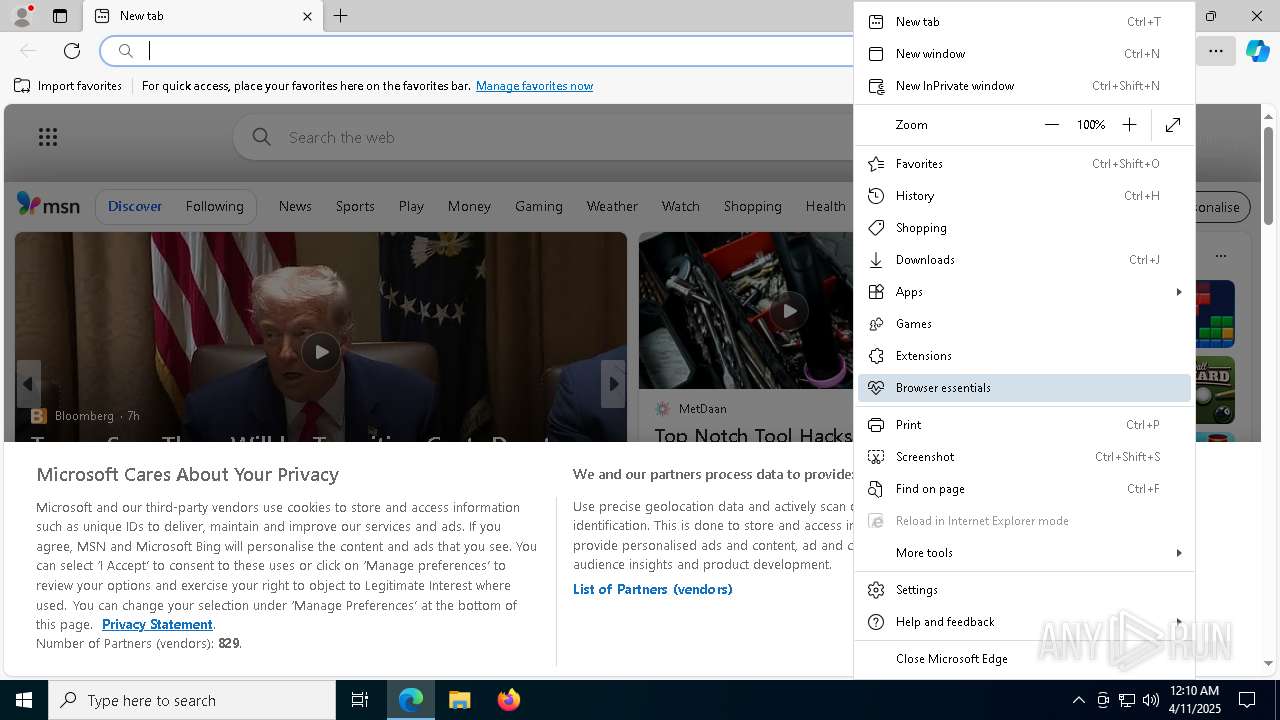Select Print in the menu

(x=1024, y=424)
